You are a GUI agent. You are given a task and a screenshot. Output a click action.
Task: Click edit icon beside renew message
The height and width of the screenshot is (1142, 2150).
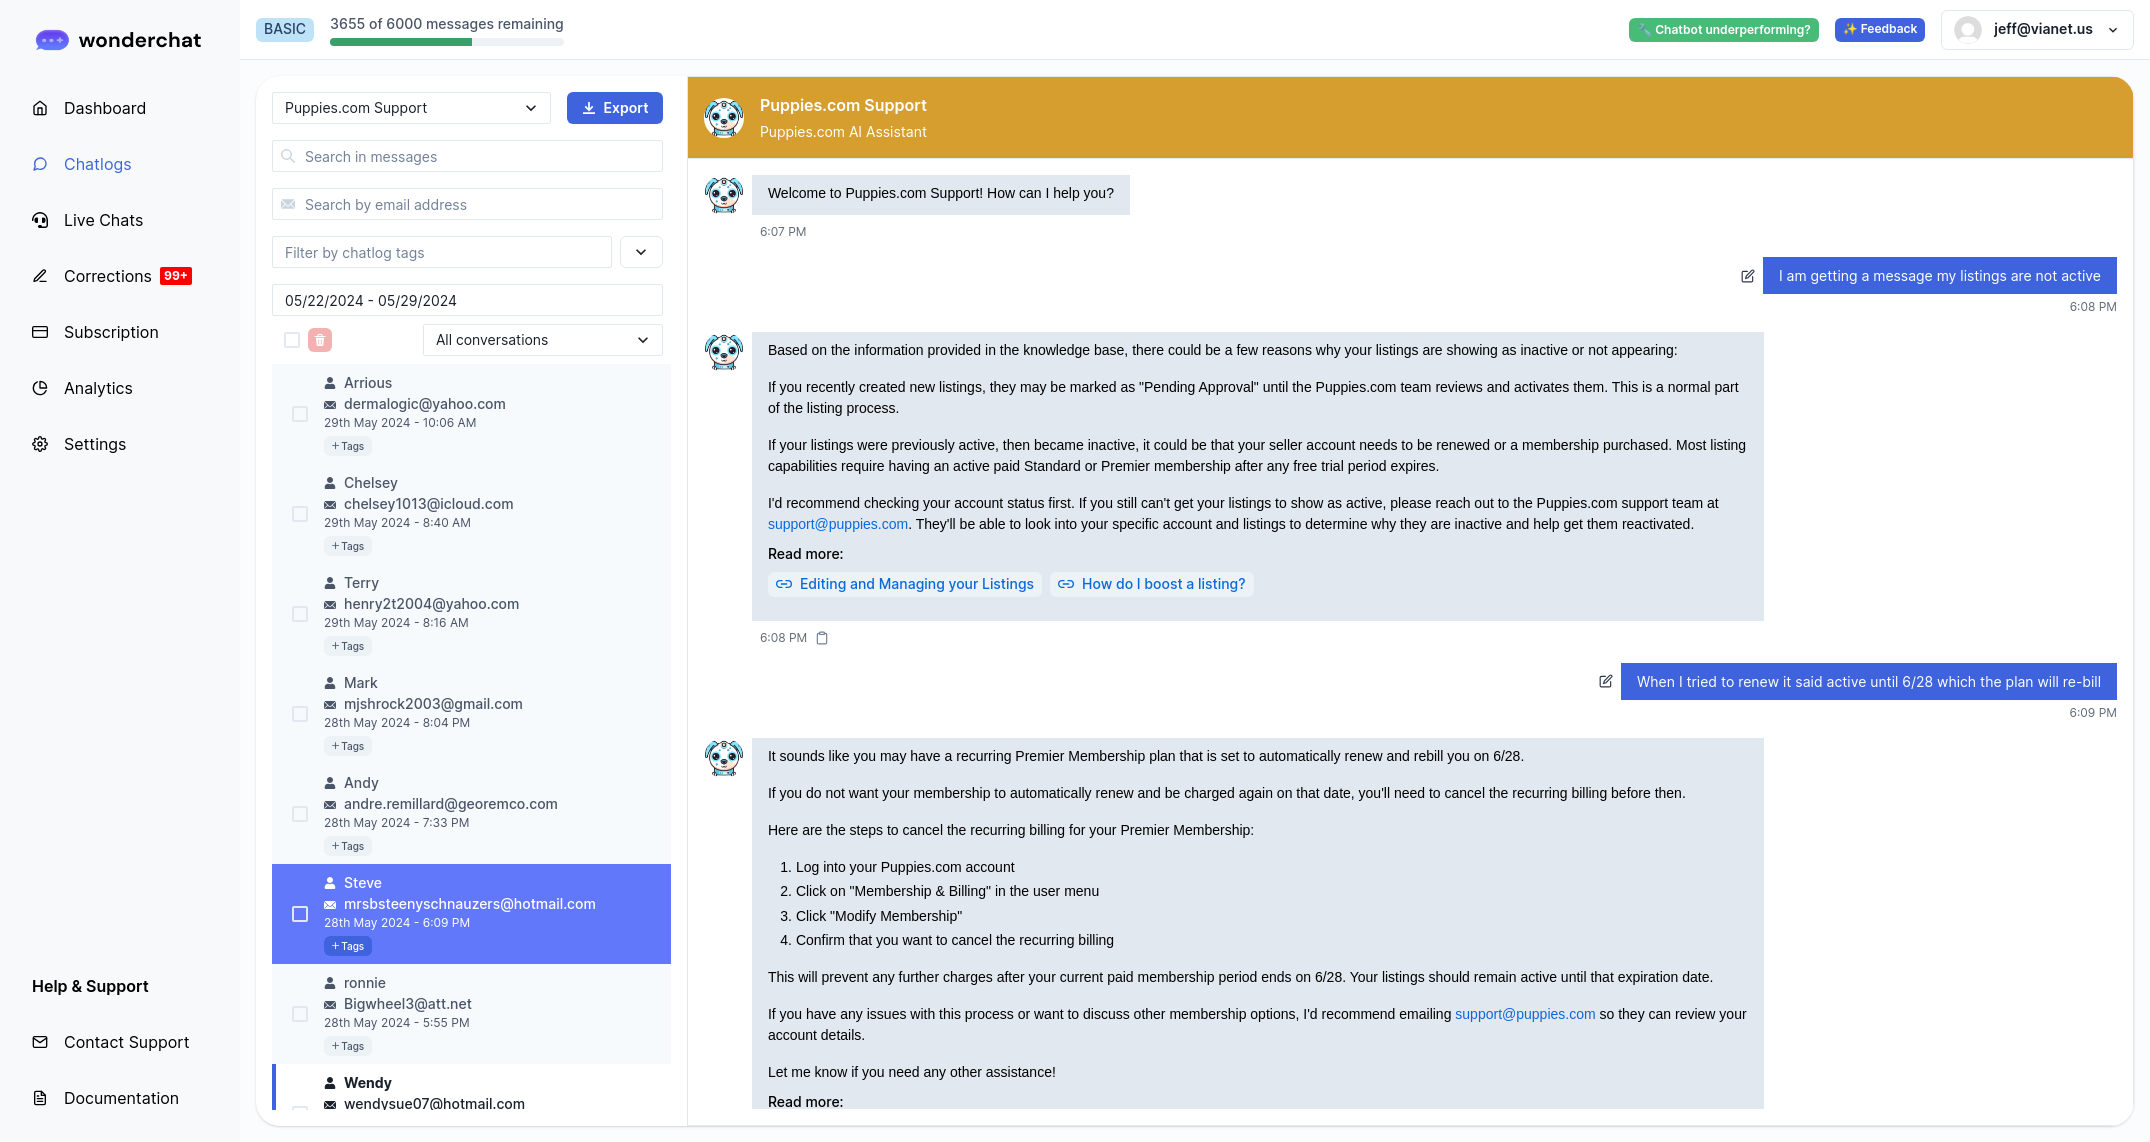coord(1605,681)
